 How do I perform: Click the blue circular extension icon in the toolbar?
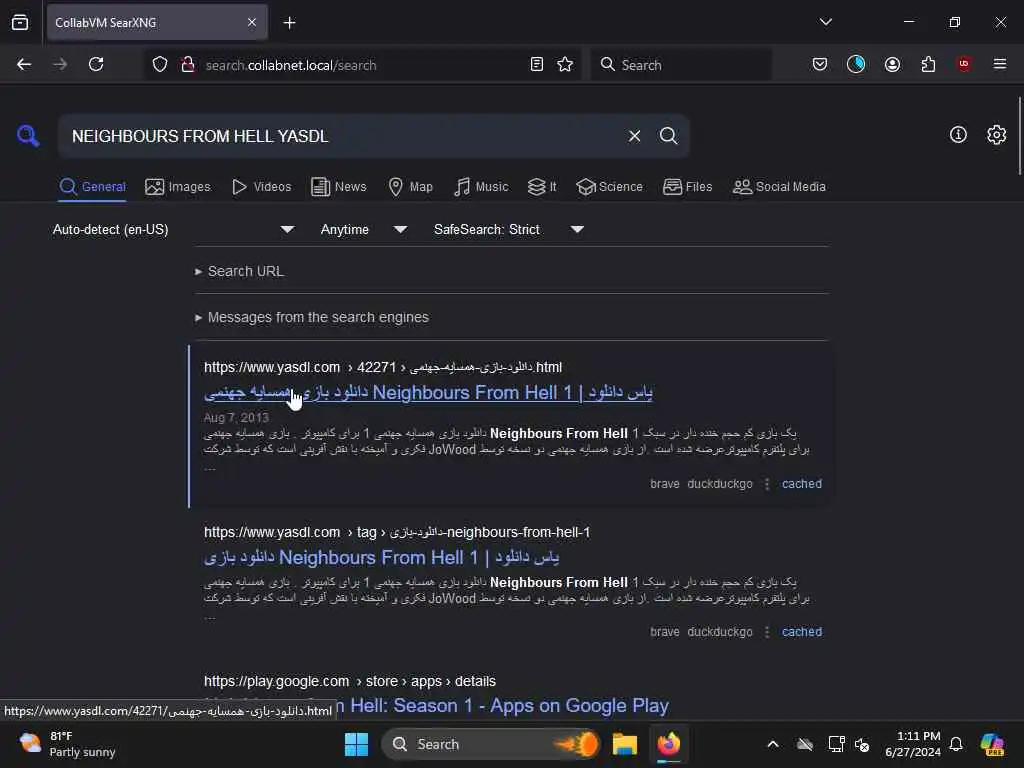(856, 64)
